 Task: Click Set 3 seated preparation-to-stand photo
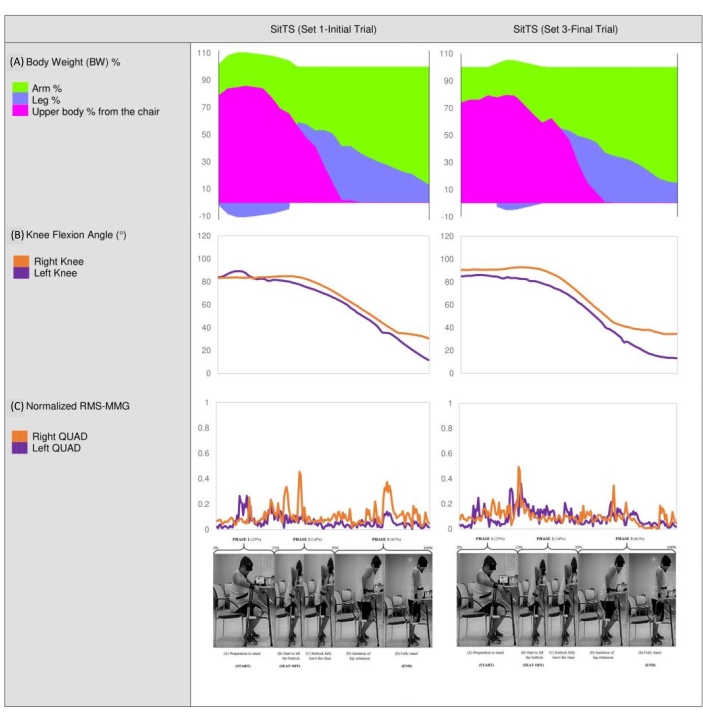pyautogui.click(x=487, y=599)
